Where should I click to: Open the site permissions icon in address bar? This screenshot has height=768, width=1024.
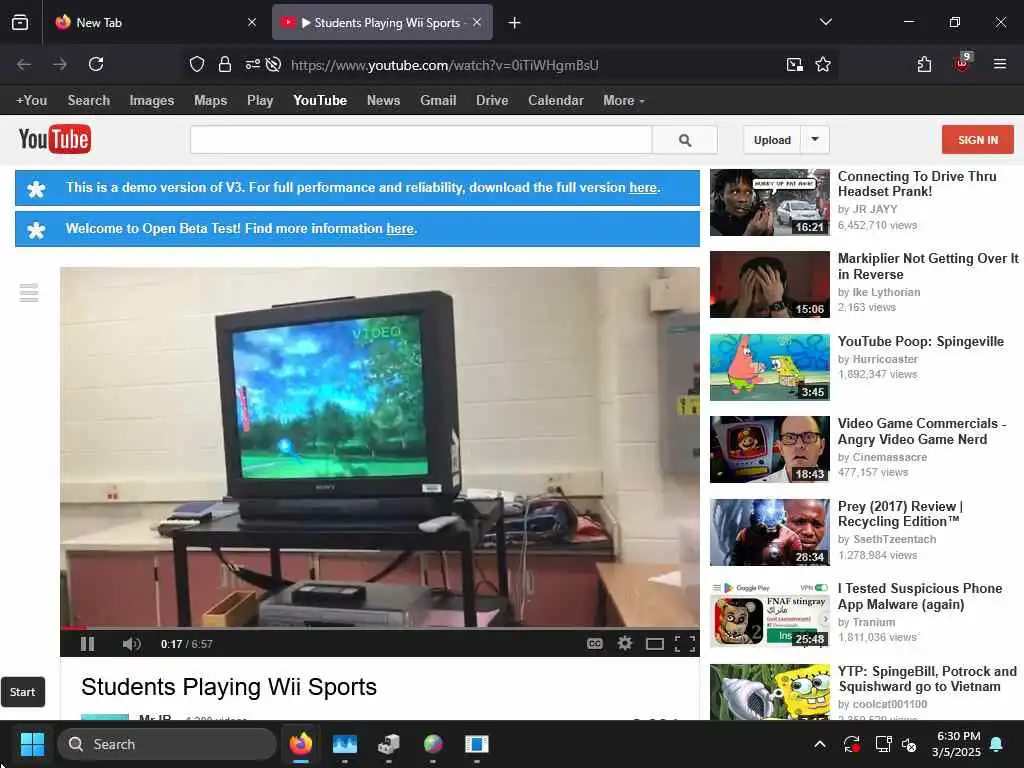pos(253,64)
